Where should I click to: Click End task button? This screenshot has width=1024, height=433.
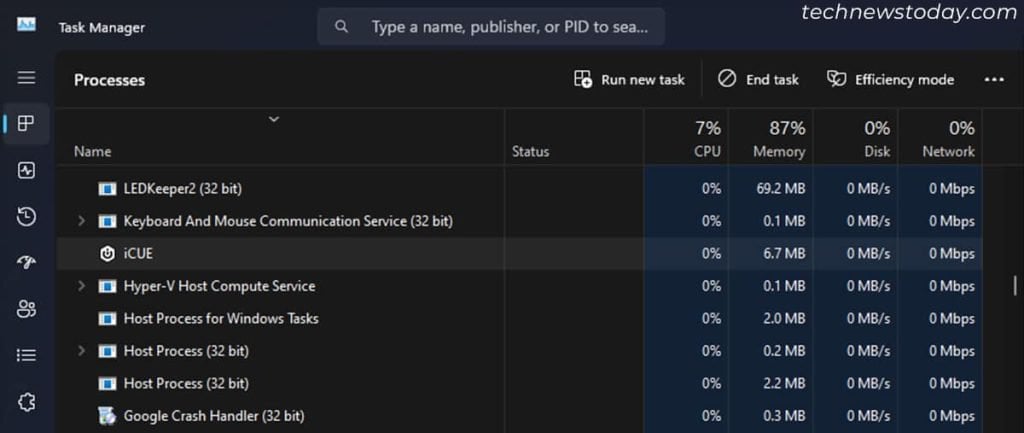[x=758, y=80]
